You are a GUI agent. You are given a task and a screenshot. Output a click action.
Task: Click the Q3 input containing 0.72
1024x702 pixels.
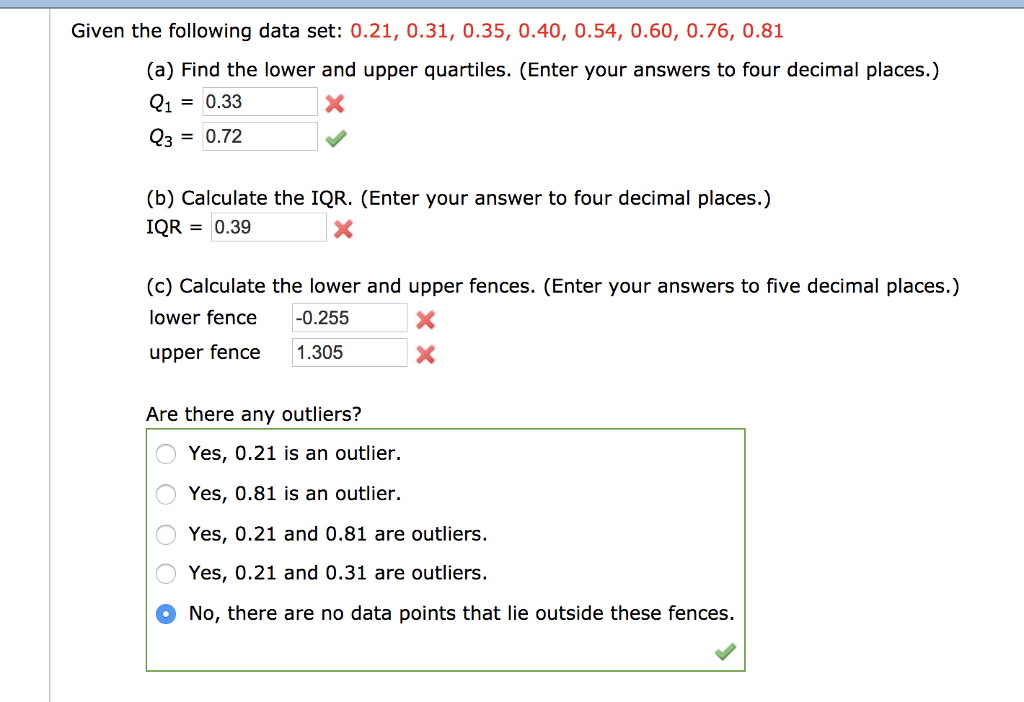259,136
